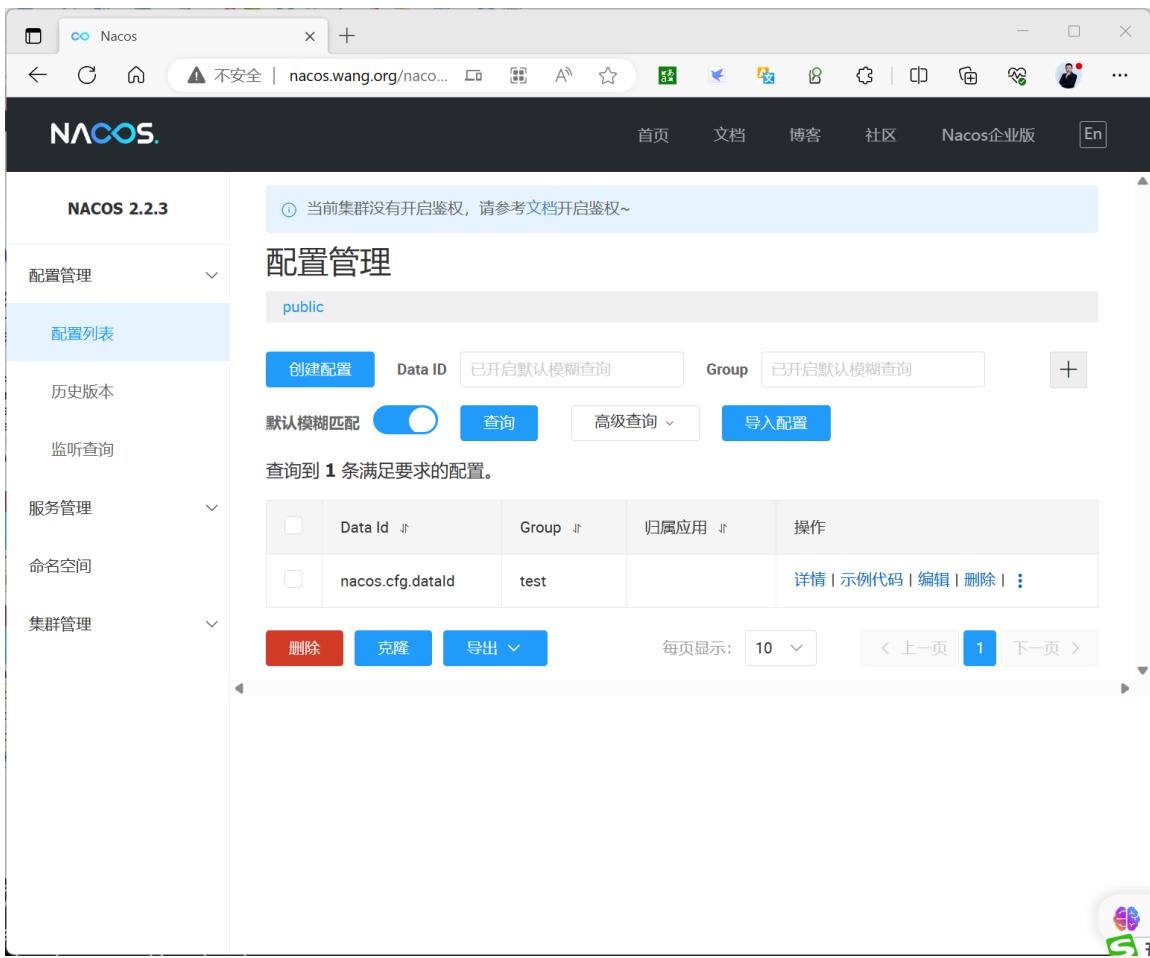Open 社区 in top navigation
The image size is (1150, 958).
(x=880, y=135)
